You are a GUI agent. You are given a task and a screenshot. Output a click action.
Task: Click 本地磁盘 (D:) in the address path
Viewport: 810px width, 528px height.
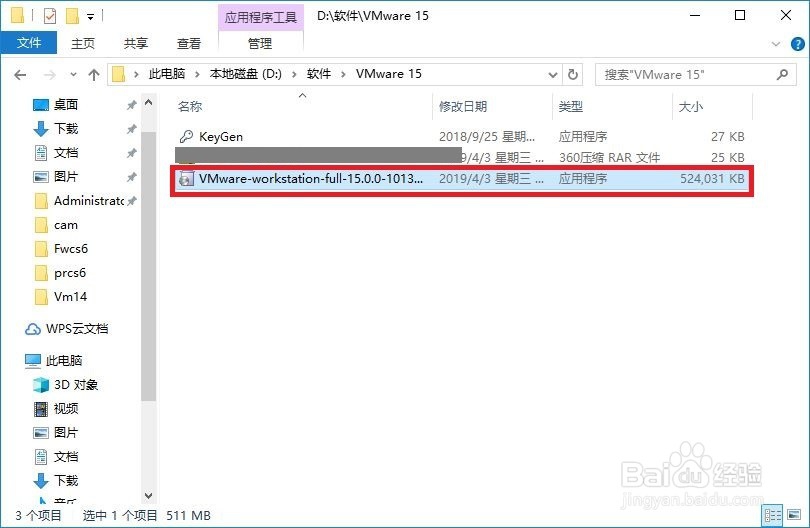245,74
